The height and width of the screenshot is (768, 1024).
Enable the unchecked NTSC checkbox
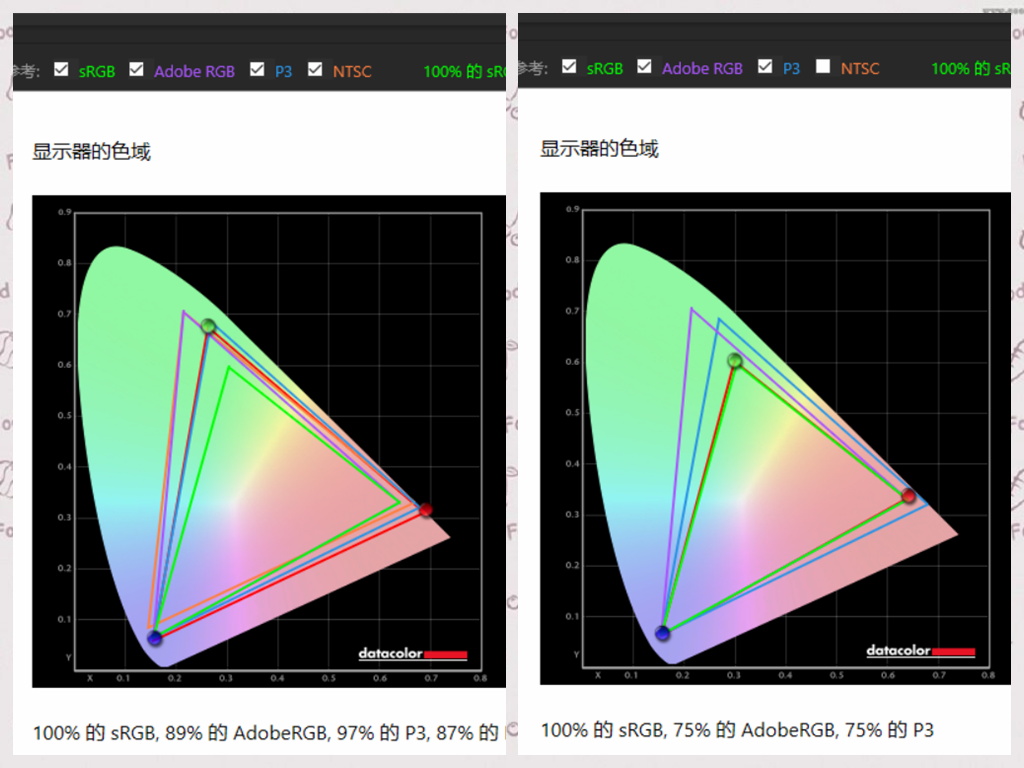[823, 66]
